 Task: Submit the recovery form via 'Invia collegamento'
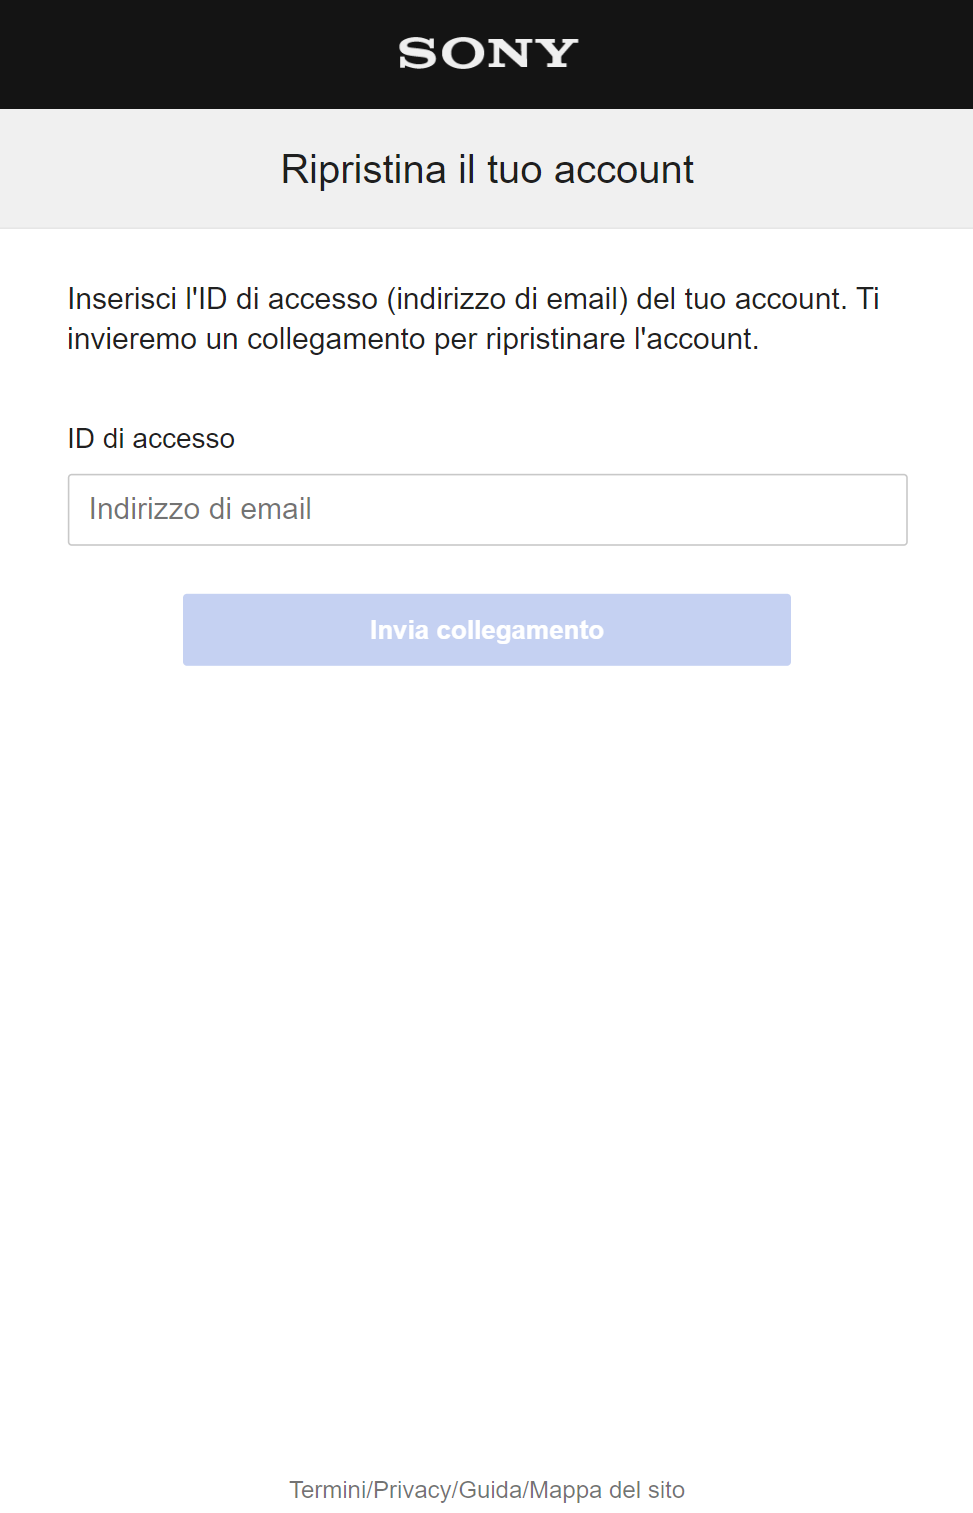tap(486, 629)
